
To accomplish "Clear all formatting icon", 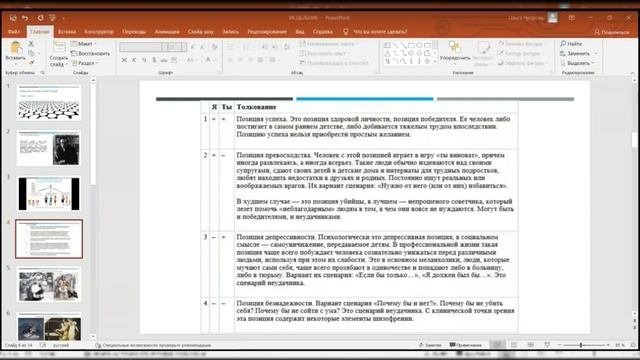I will tap(214, 47).
